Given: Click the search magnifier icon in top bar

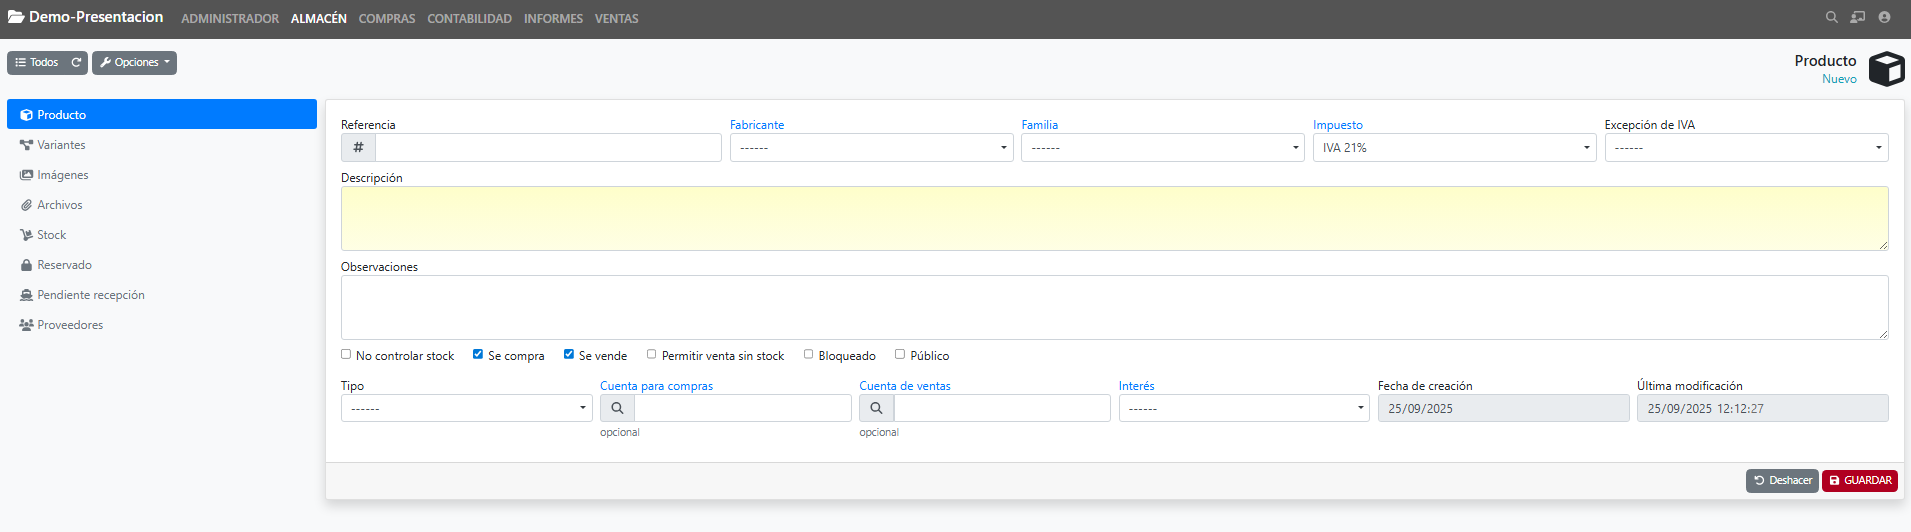Looking at the screenshot, I should point(1831,17).
